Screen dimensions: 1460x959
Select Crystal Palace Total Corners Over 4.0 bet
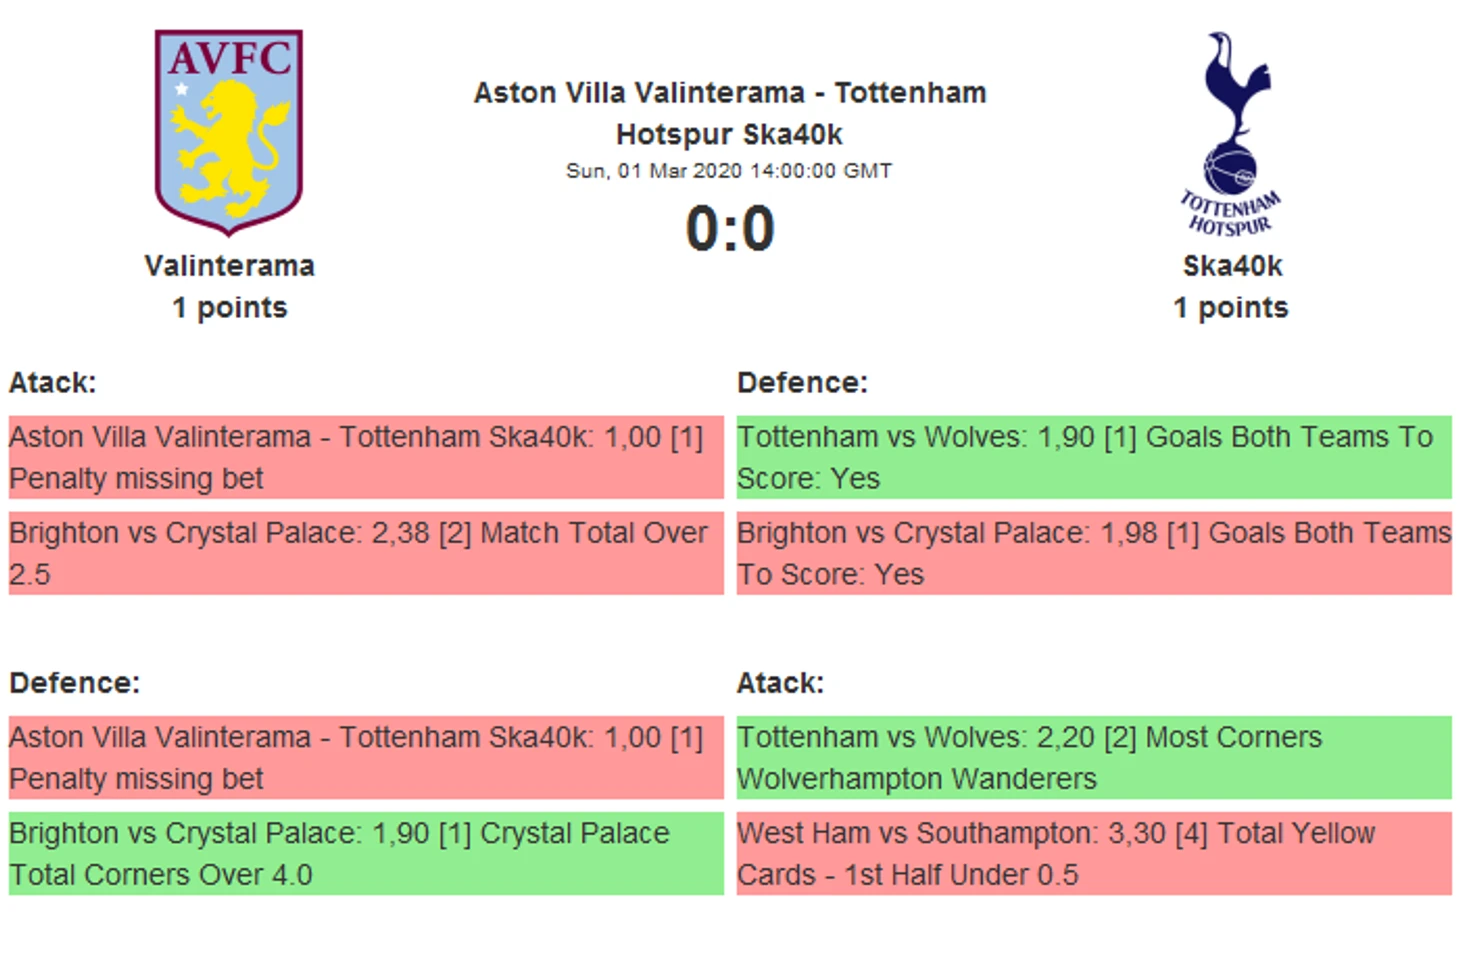click(366, 854)
